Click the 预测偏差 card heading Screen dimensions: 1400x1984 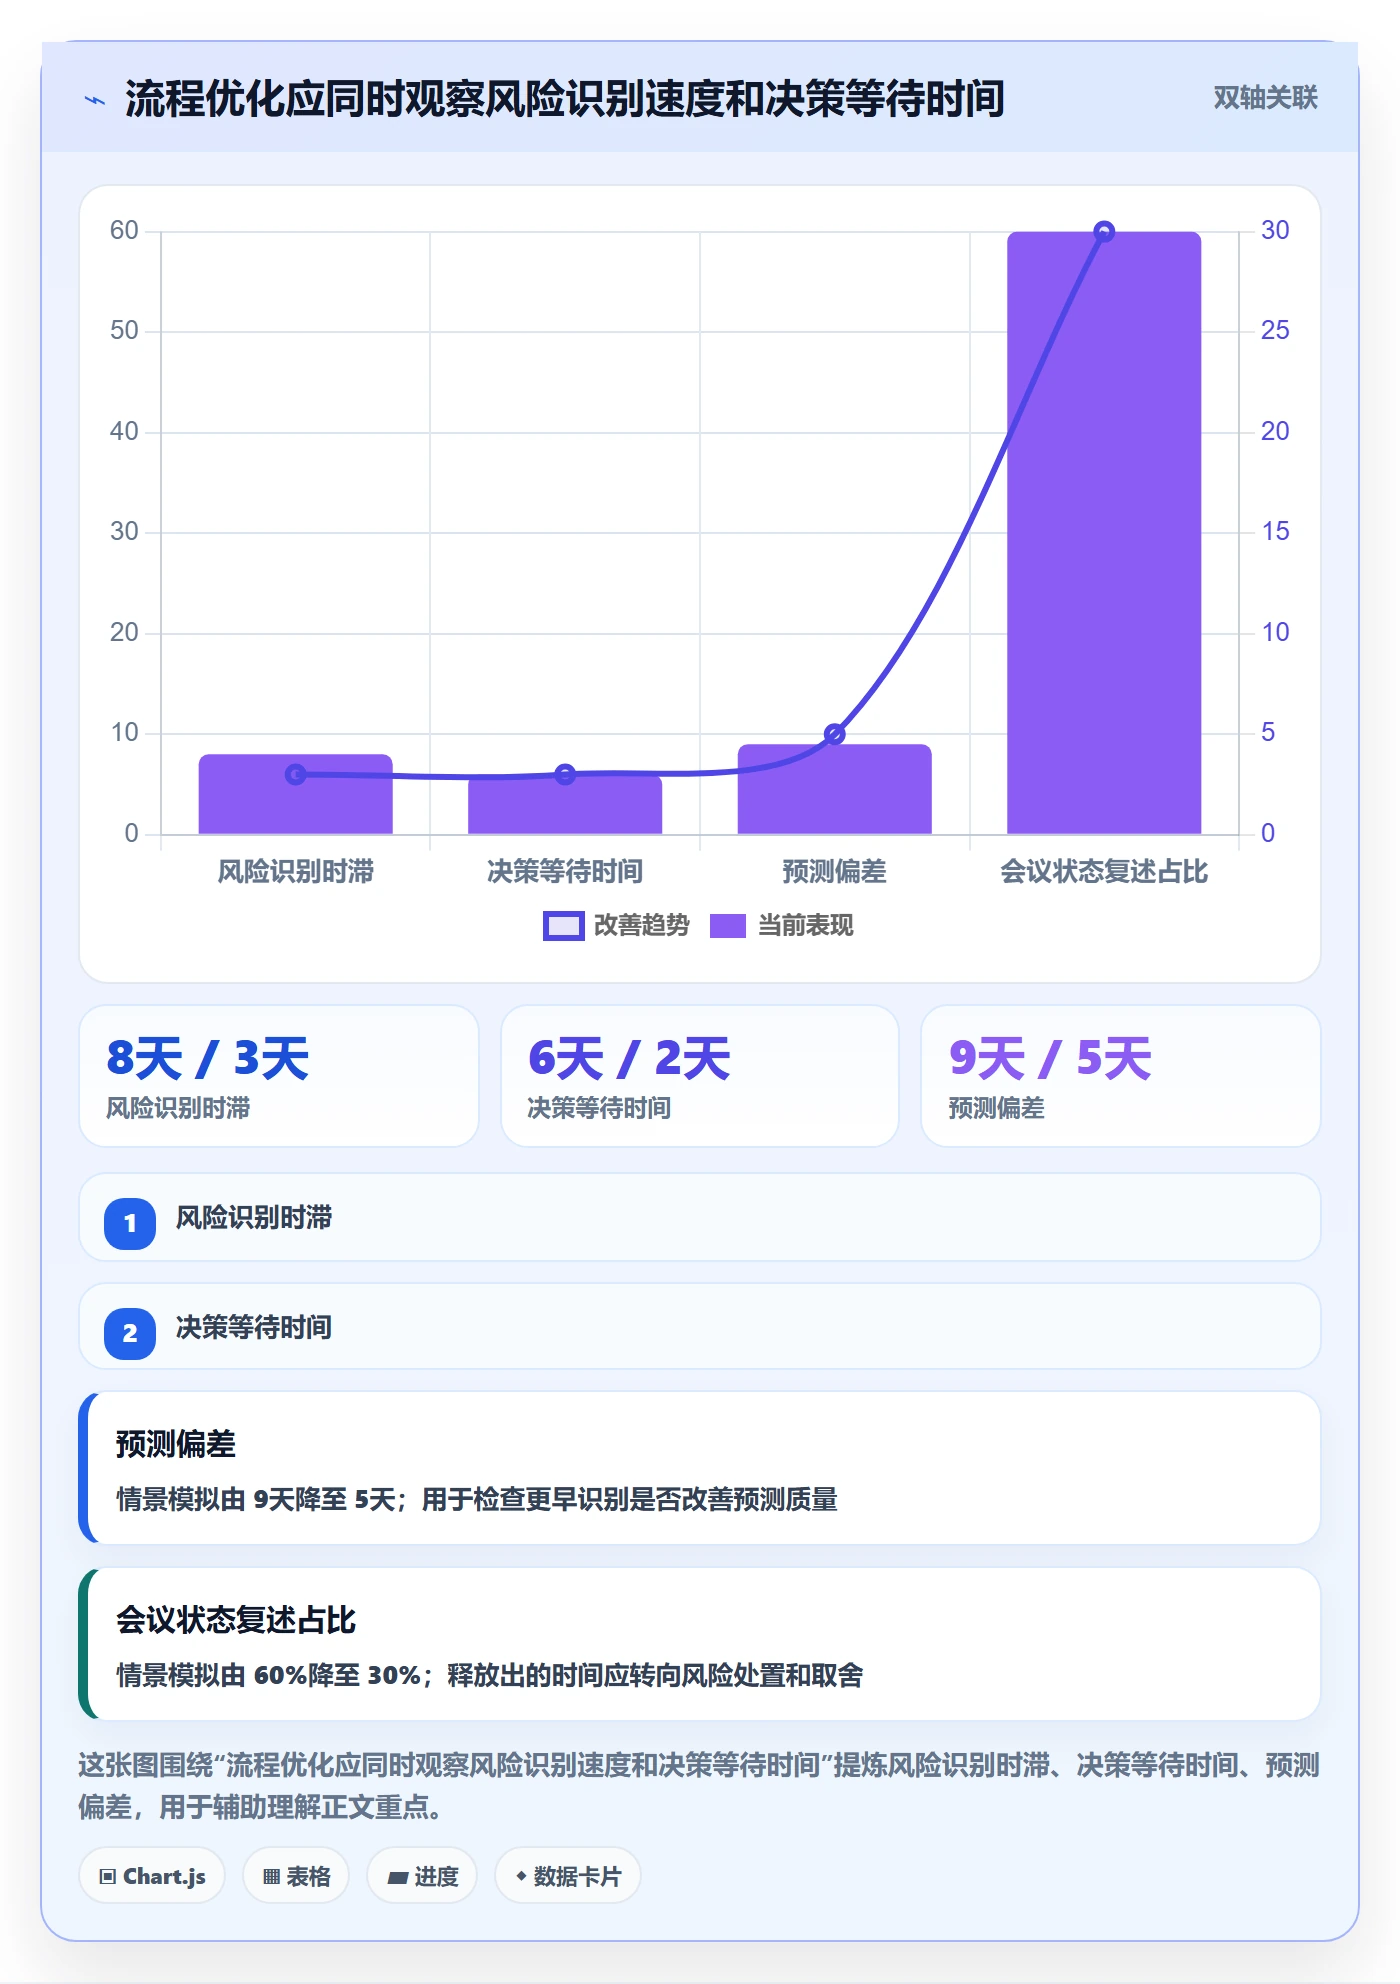(x=176, y=1444)
